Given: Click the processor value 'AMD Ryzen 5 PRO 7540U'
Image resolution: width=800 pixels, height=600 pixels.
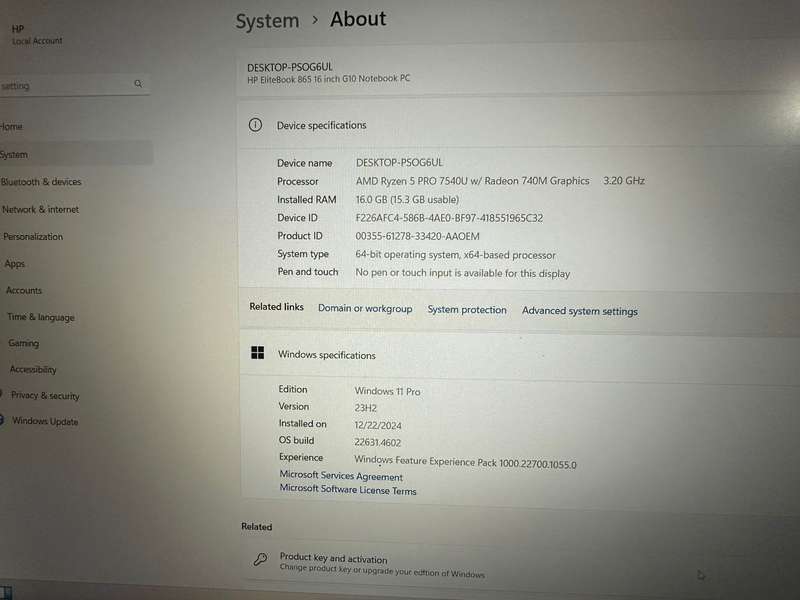Looking at the screenshot, I should (x=472, y=181).
